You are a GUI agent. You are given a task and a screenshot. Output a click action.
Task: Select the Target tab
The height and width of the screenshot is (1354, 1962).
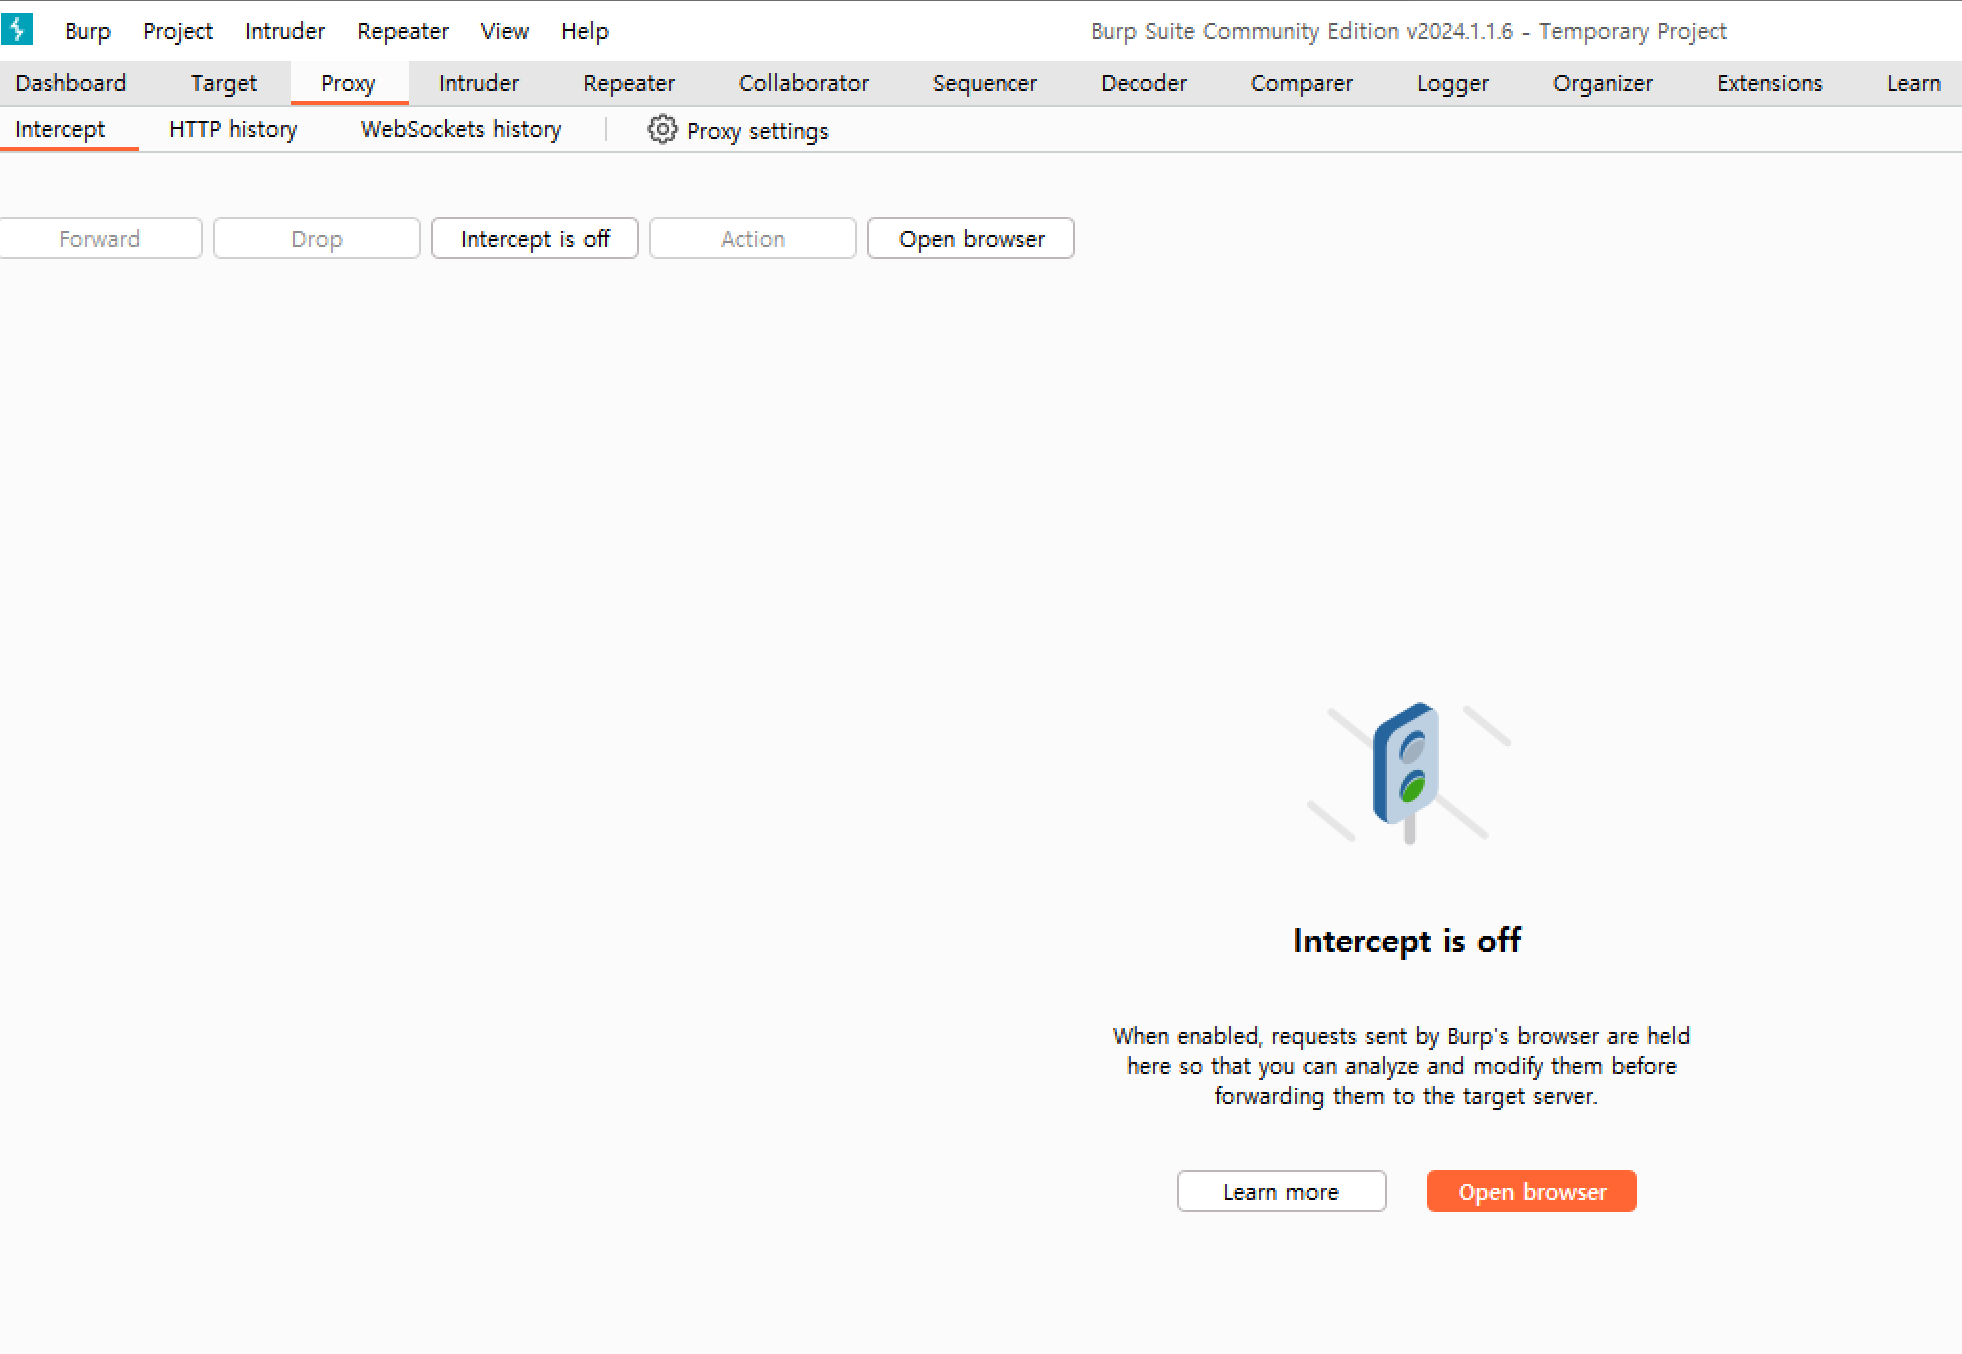223,83
